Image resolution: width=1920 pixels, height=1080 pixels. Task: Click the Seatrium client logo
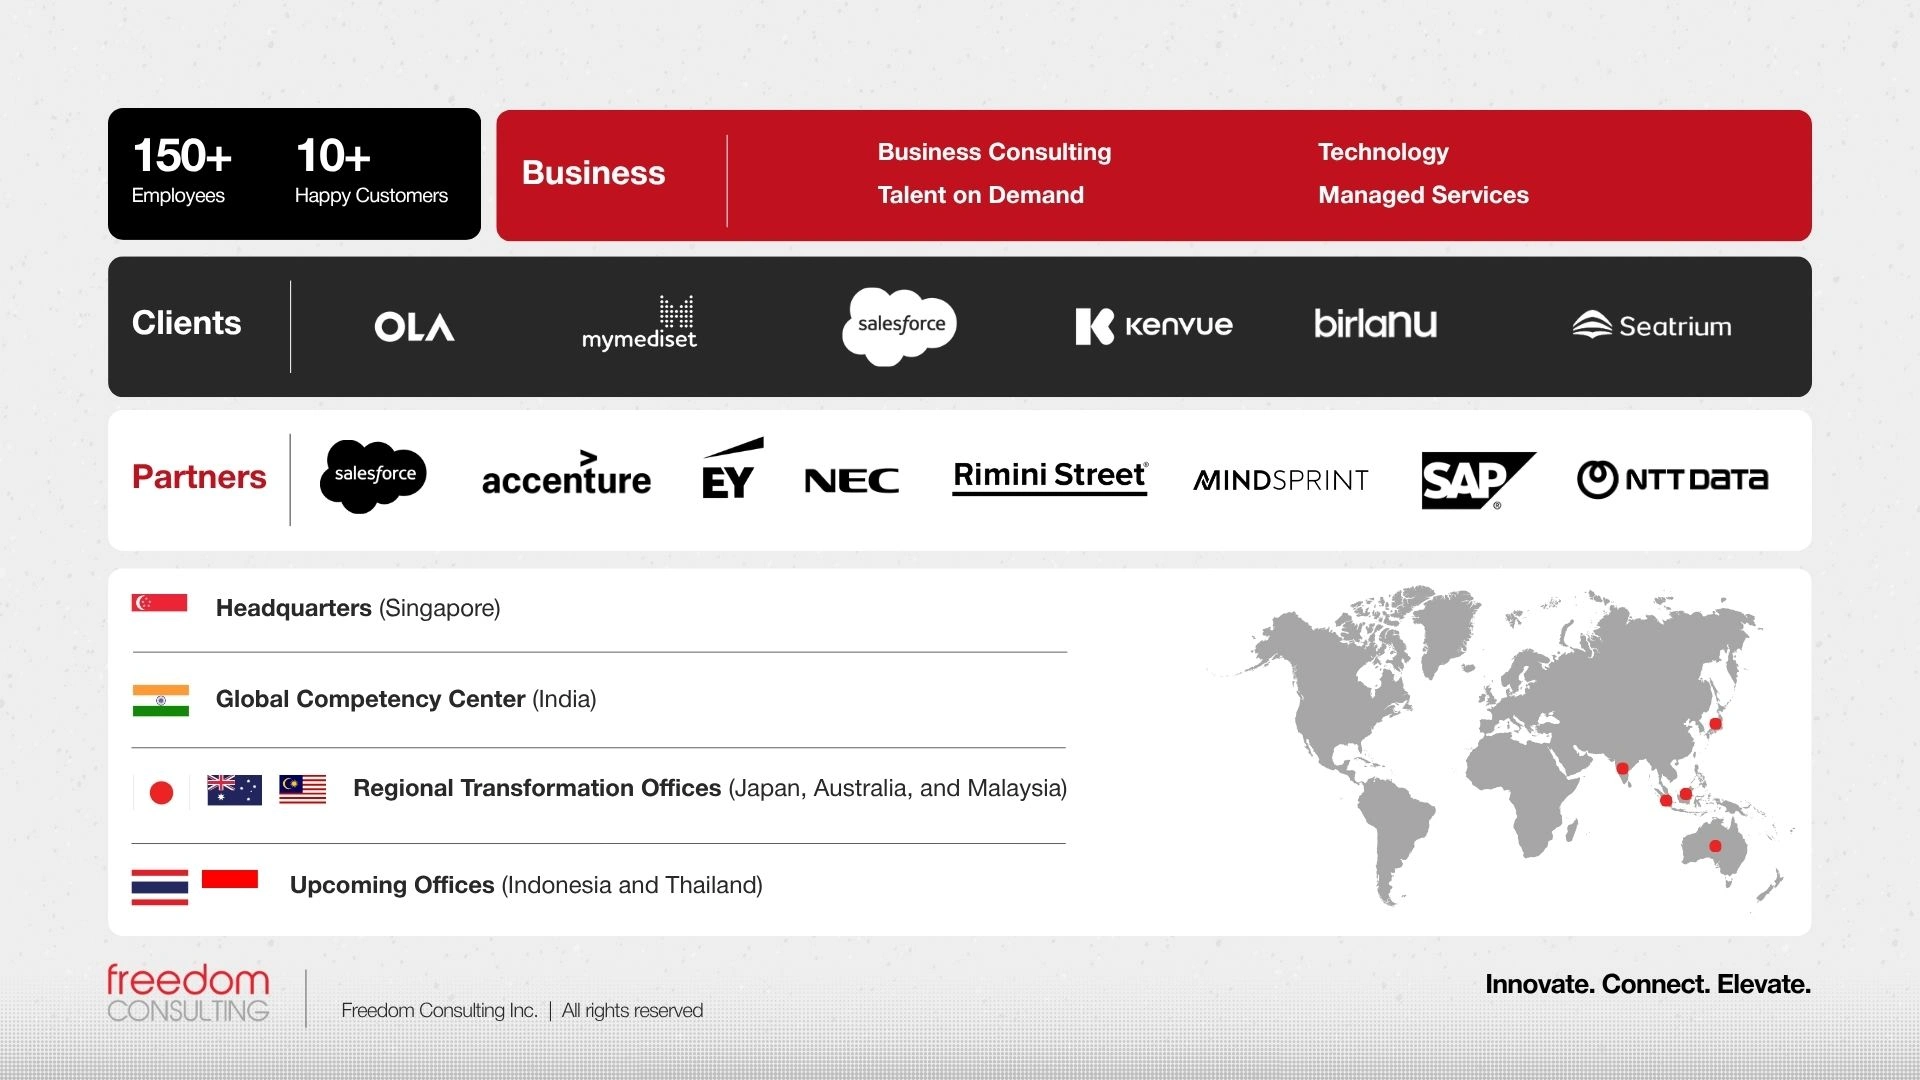pyautogui.click(x=1651, y=326)
